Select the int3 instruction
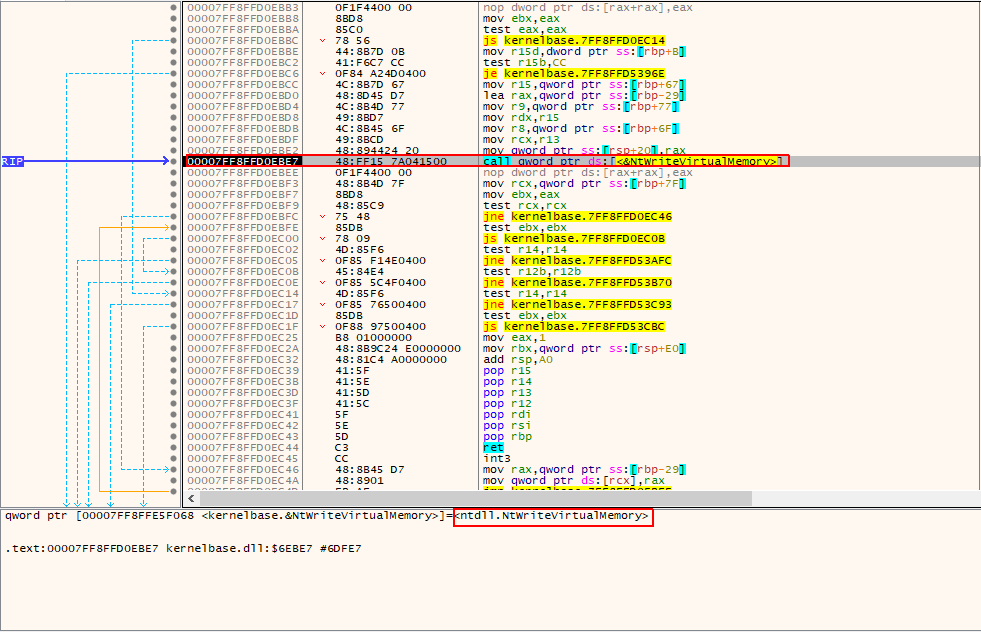 pos(497,459)
